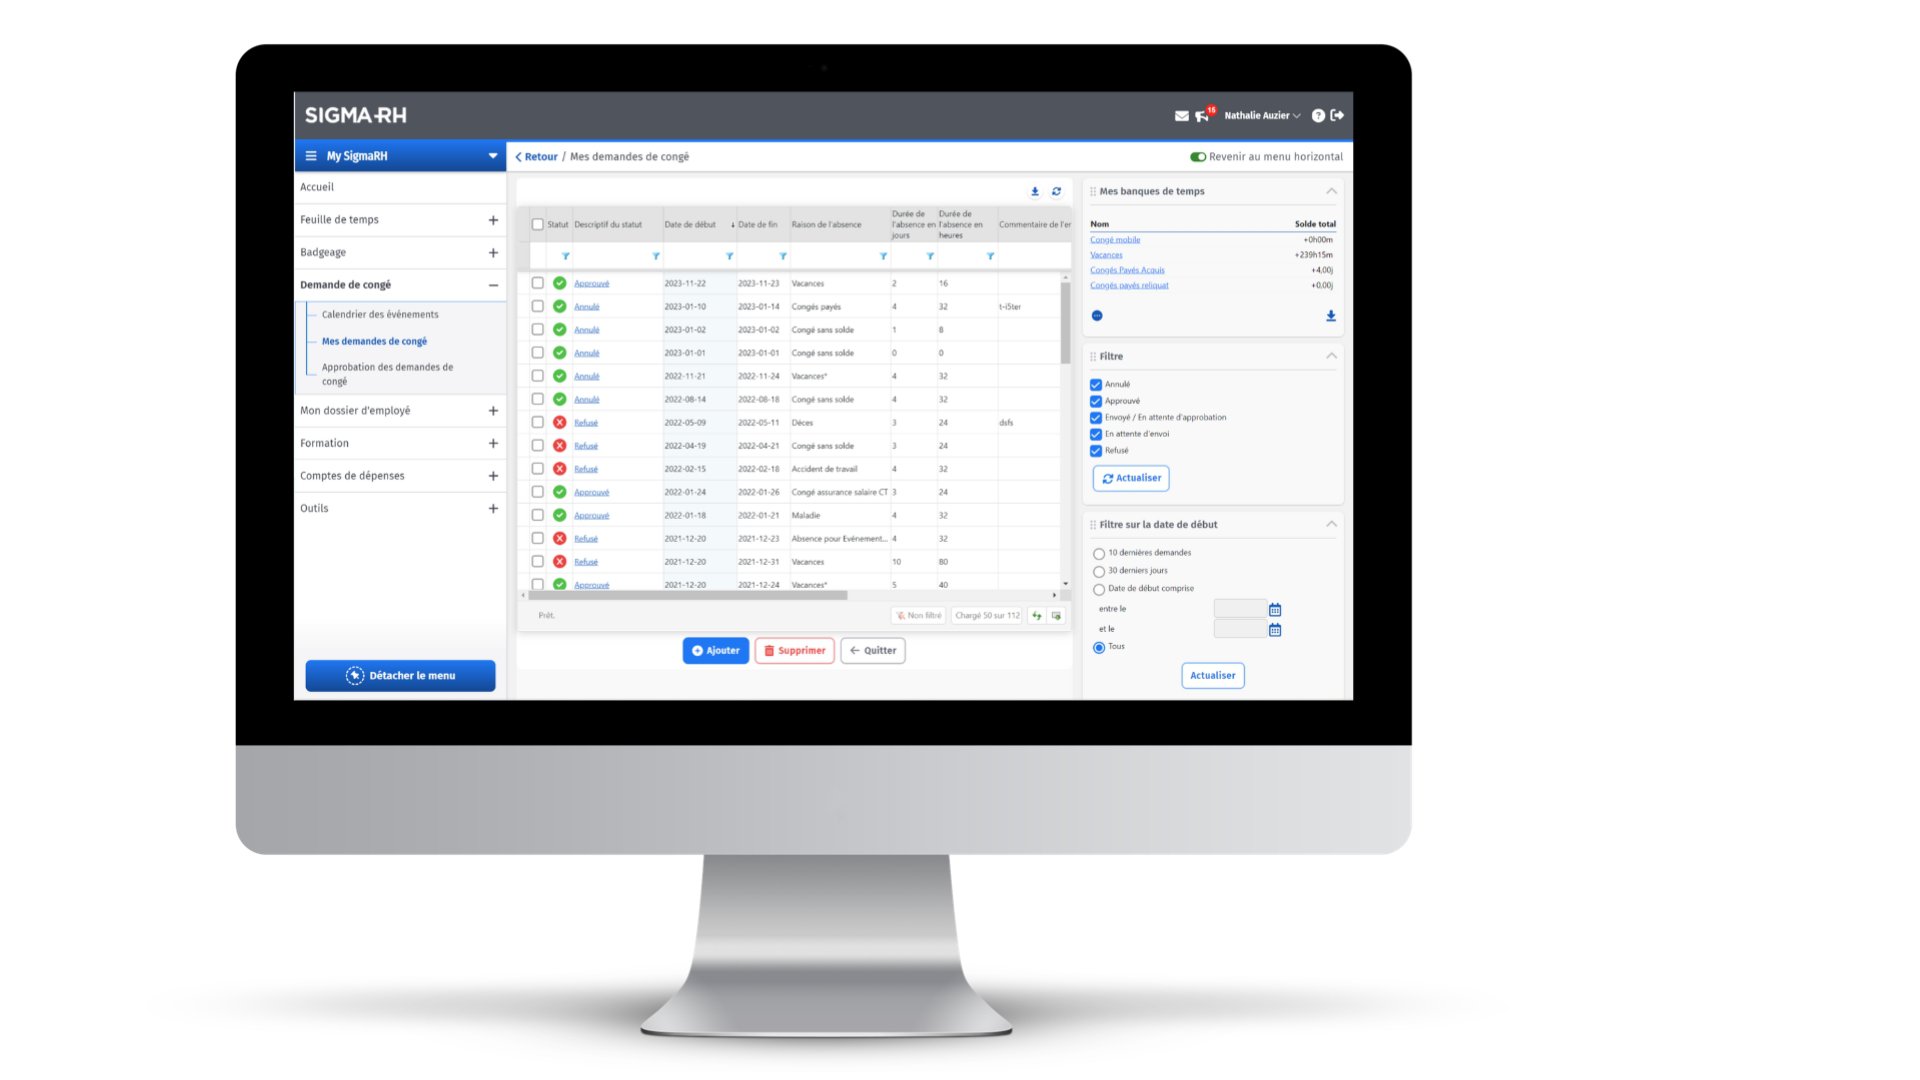This screenshot has height=1080, width=1920.
Task: Navigate to 'Calendrier des événements' menu item
Action: (380, 314)
